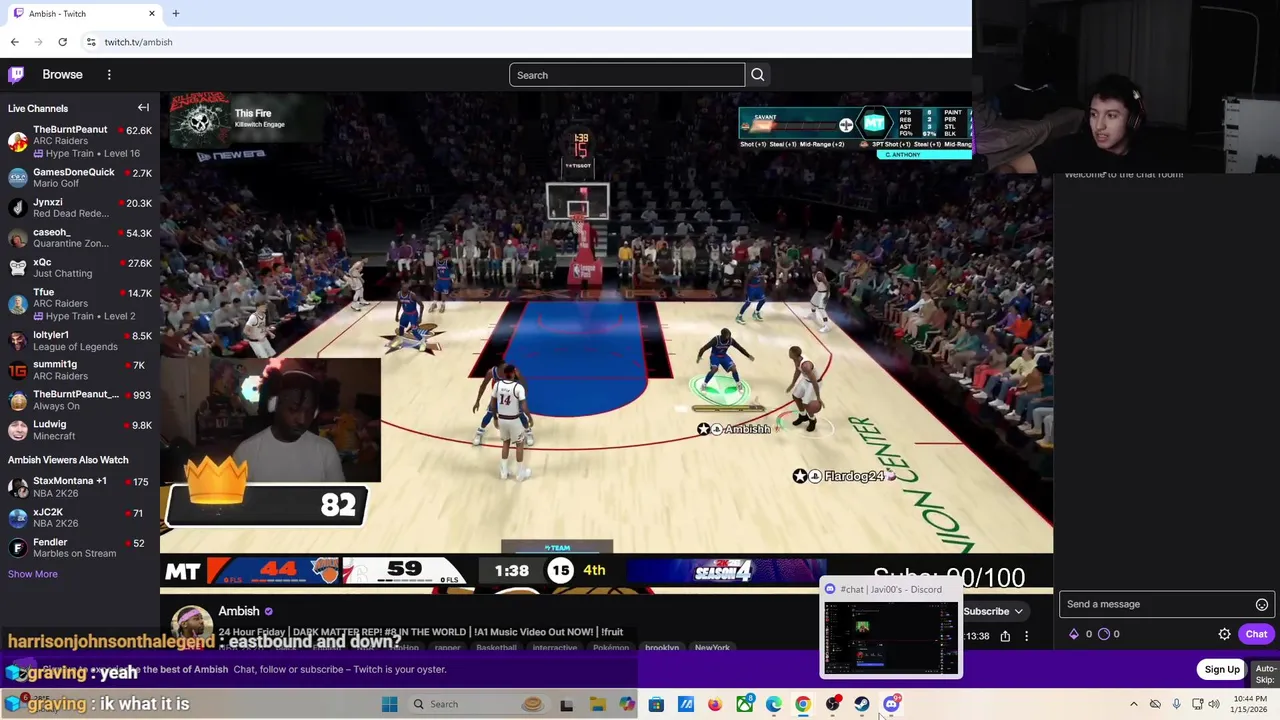The image size is (1280, 720).
Task: Open the Discord #chat window preview thumbnail
Action: click(890, 638)
